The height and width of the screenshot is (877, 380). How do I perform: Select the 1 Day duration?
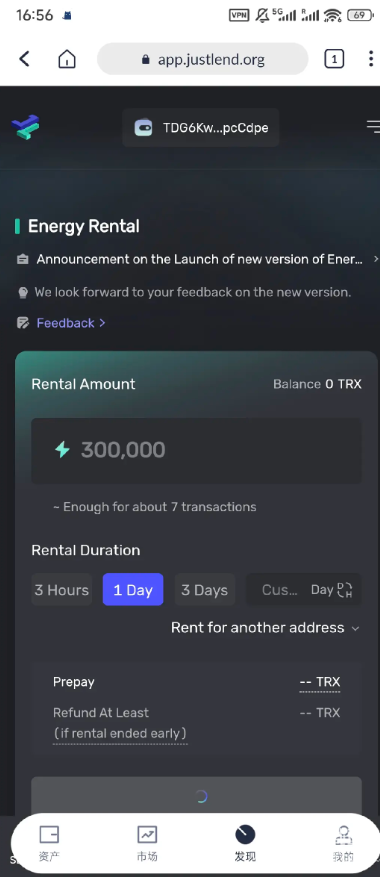point(133,590)
